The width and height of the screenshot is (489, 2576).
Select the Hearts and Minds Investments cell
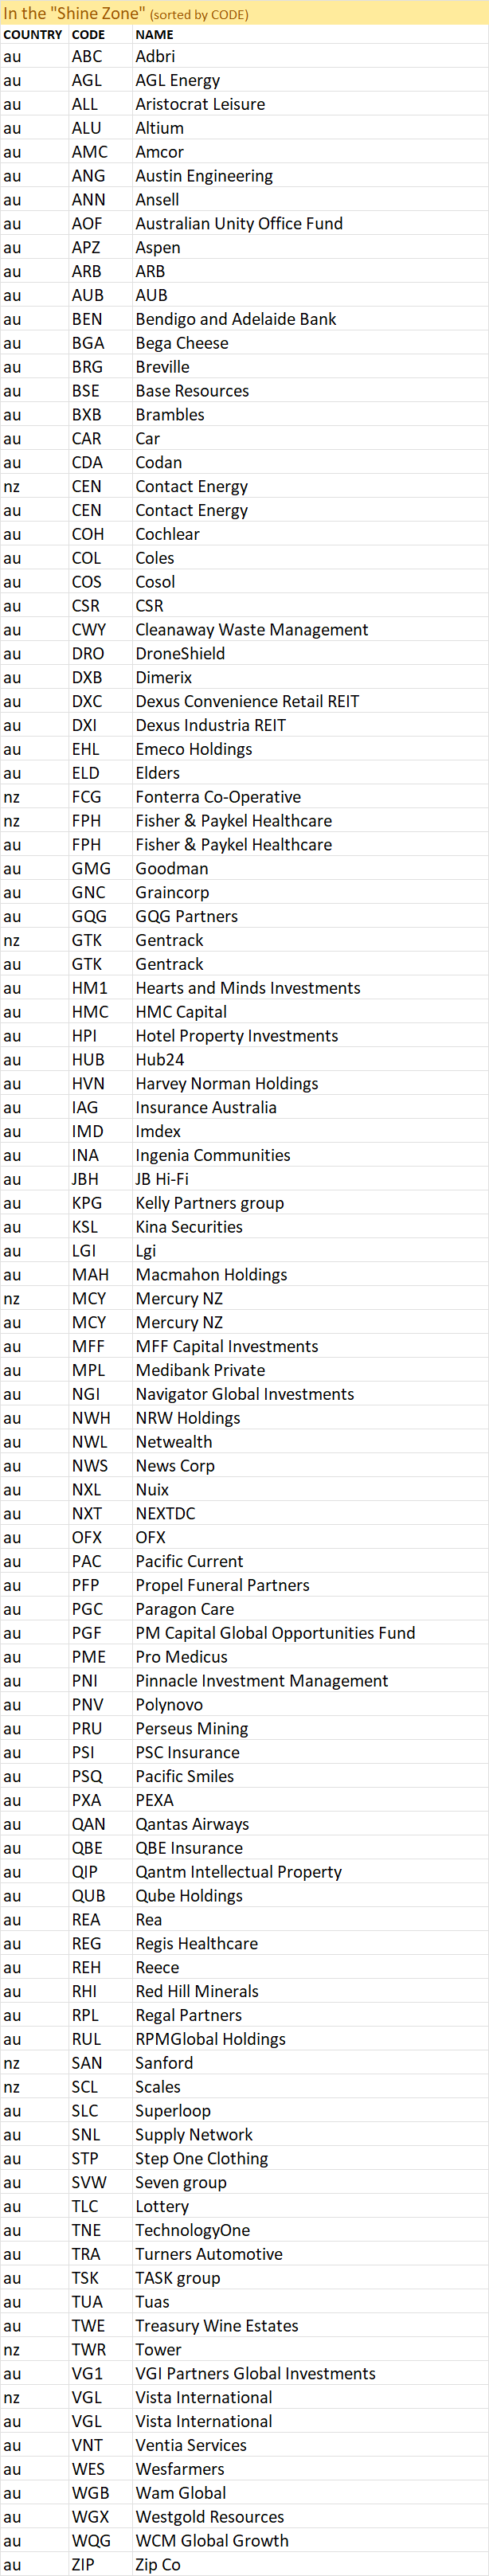310,988
